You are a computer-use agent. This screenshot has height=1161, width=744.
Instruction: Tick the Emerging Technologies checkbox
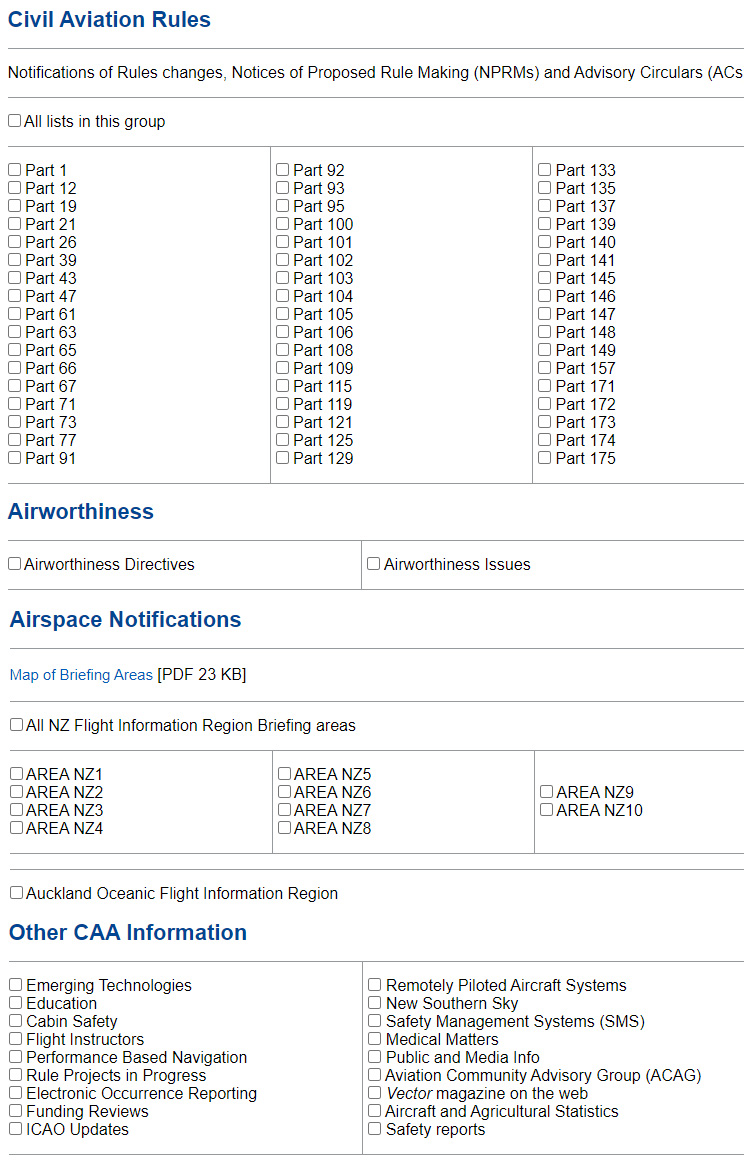(x=16, y=984)
